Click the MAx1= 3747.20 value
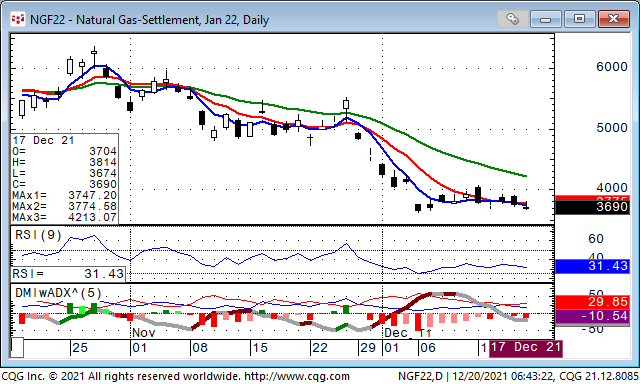 click(x=64, y=195)
